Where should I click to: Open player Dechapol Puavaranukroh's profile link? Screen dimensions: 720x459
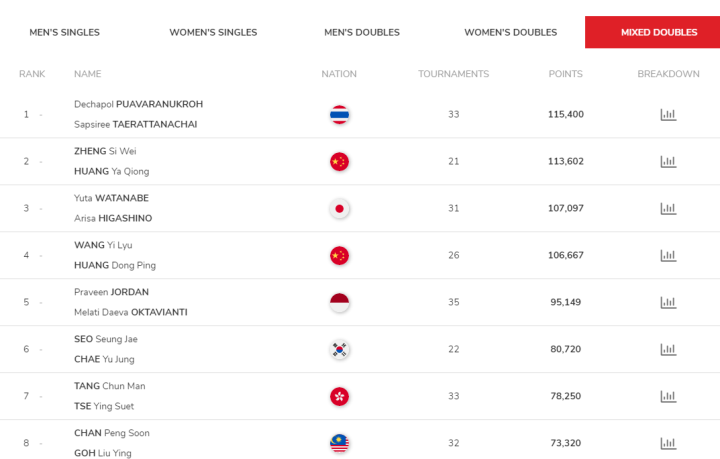point(138,104)
